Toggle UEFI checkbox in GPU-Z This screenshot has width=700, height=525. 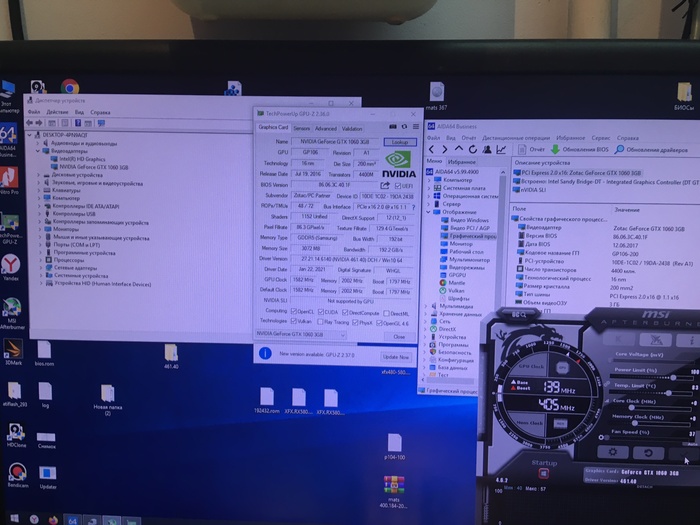[x=397, y=186]
